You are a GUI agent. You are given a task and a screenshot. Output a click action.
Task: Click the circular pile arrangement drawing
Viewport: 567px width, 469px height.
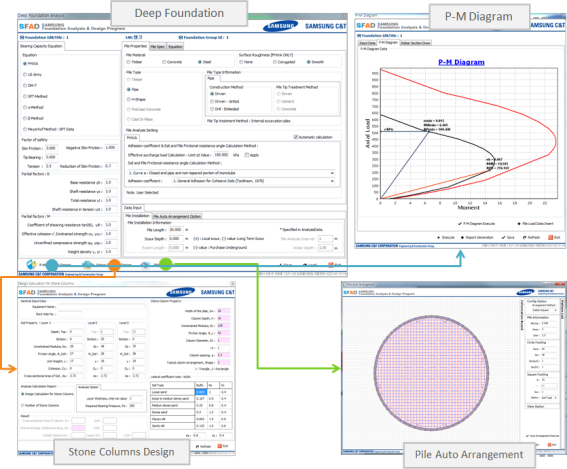tap(431, 373)
